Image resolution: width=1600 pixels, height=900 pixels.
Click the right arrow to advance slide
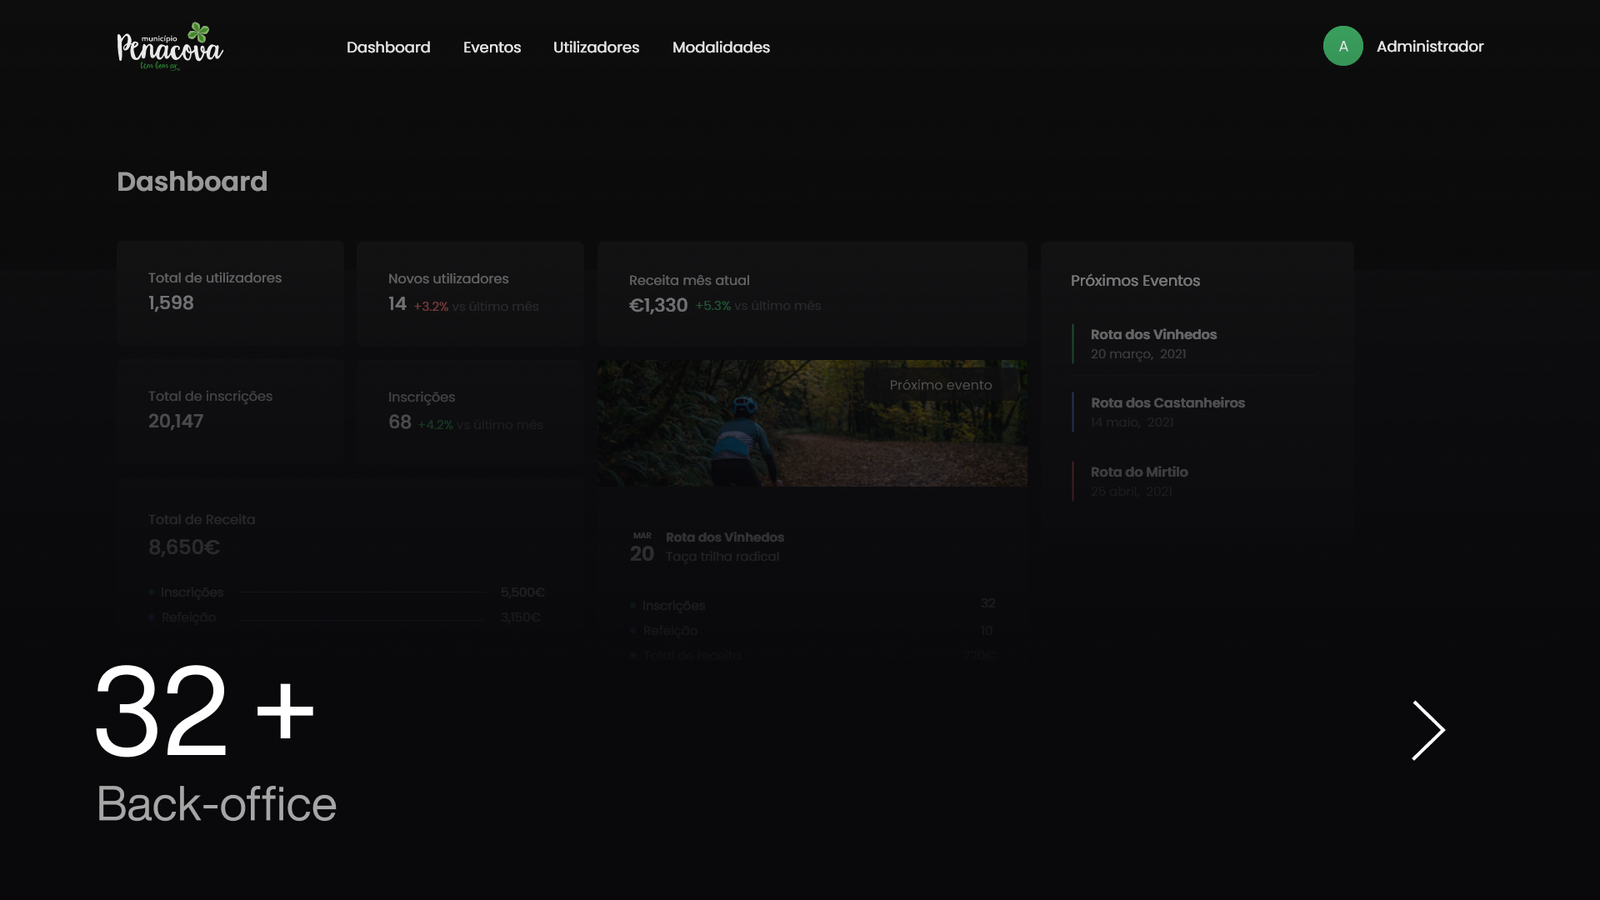pos(1428,730)
